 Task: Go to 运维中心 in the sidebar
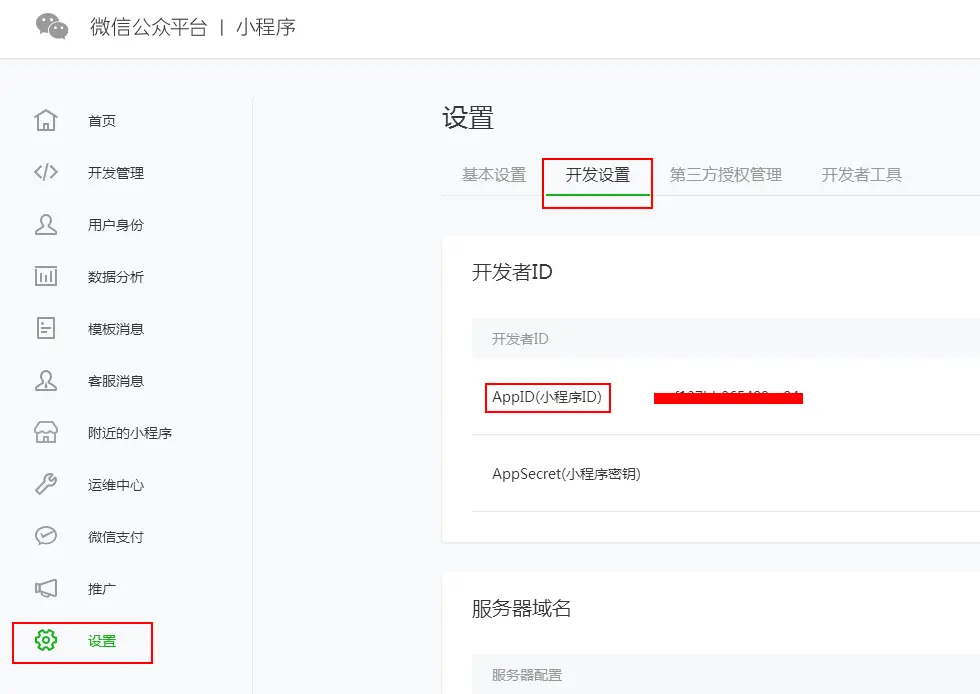click(116, 485)
